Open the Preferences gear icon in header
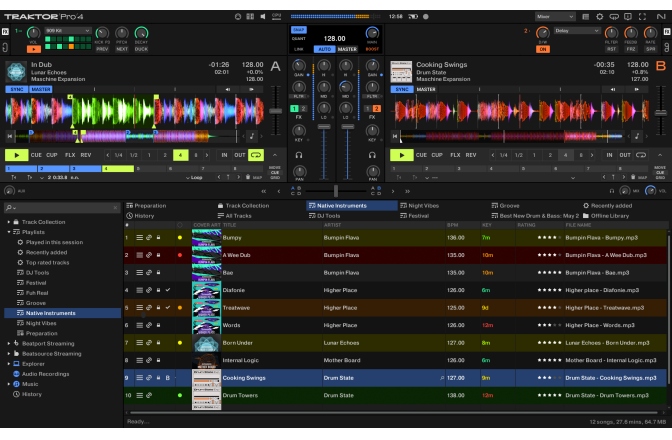672x440 pixels. 600,17
